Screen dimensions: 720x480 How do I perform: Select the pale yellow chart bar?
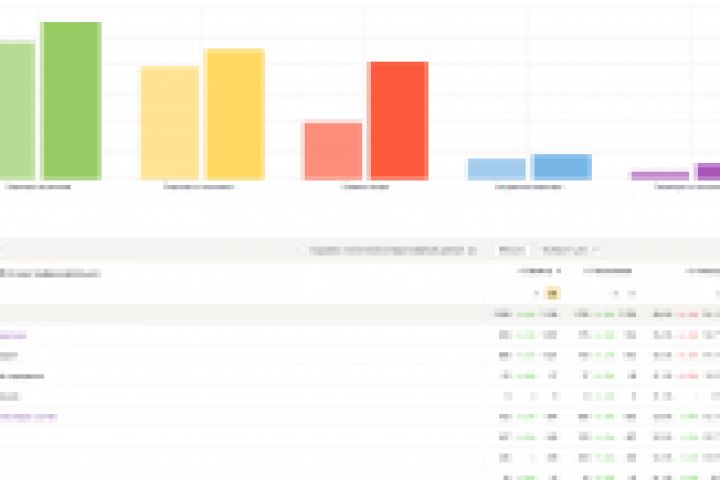click(169, 123)
